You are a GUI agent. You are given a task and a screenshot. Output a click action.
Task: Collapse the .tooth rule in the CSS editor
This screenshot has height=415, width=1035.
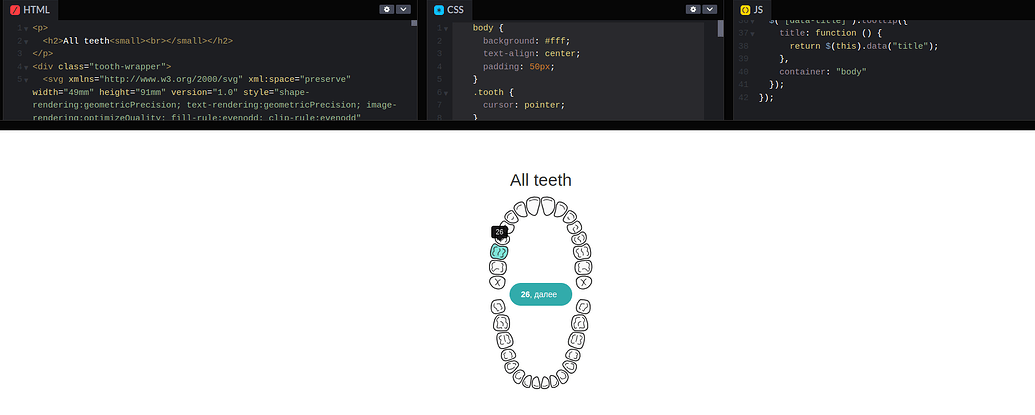point(444,93)
